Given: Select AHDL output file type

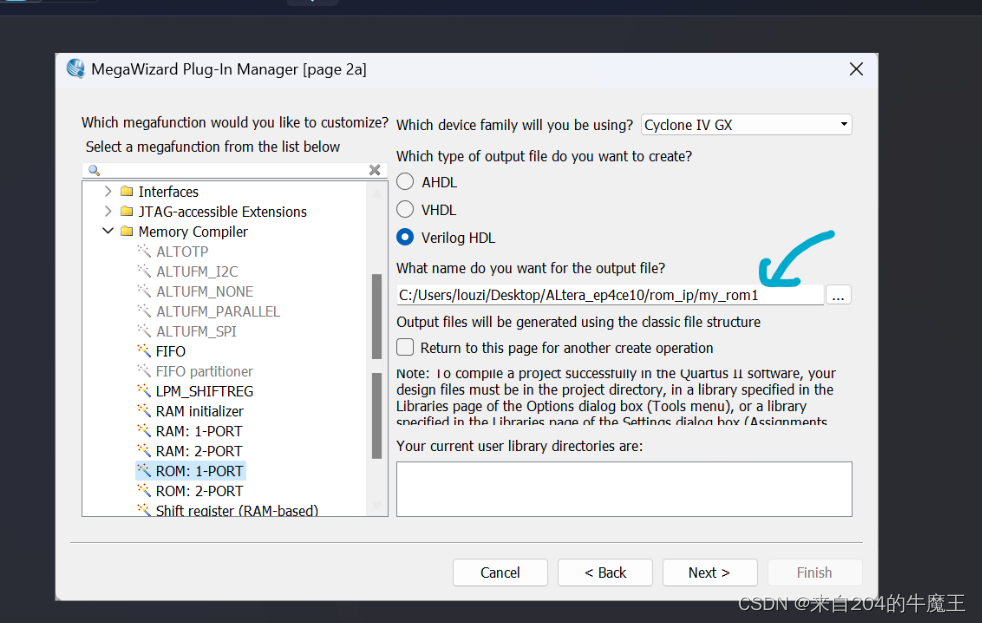Looking at the screenshot, I should (x=405, y=182).
